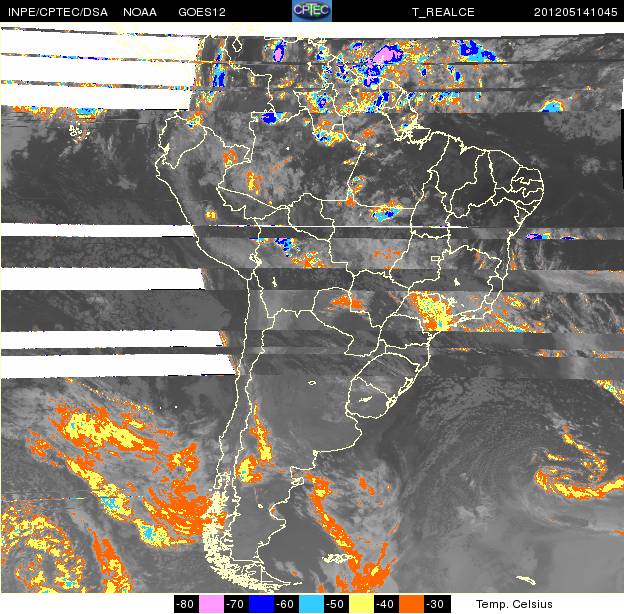Select the -50 legend value
624x614 pixels.
[x=336, y=604]
